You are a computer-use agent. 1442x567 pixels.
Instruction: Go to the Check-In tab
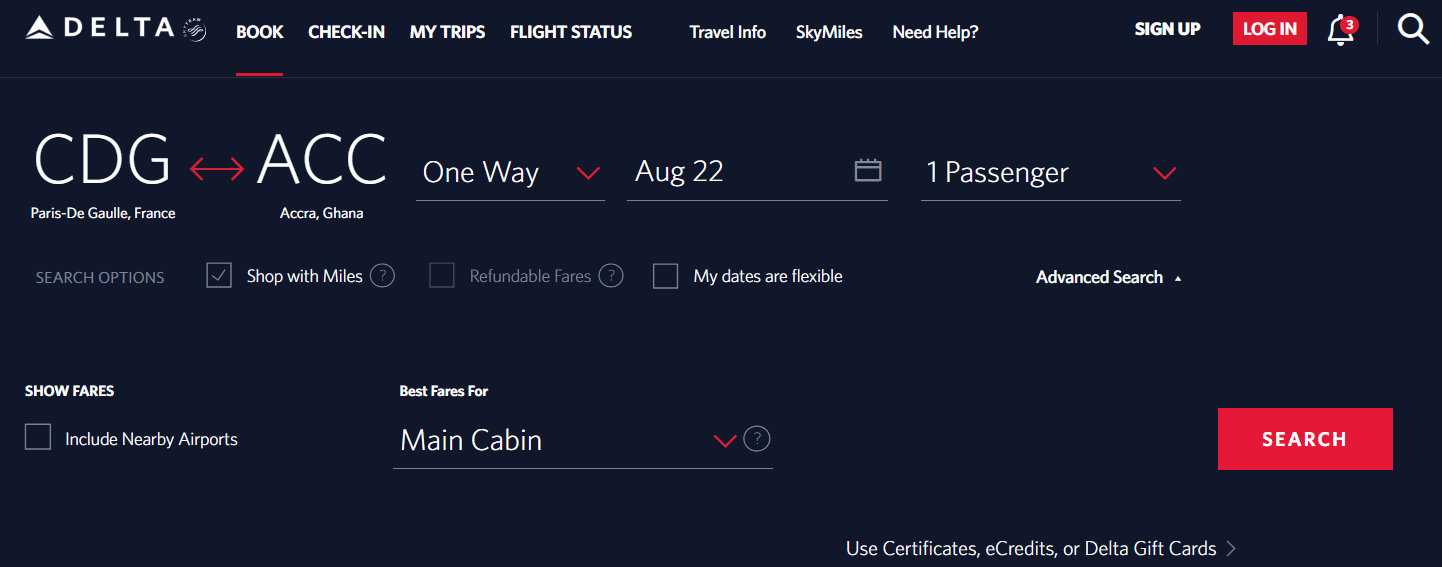pyautogui.click(x=346, y=32)
